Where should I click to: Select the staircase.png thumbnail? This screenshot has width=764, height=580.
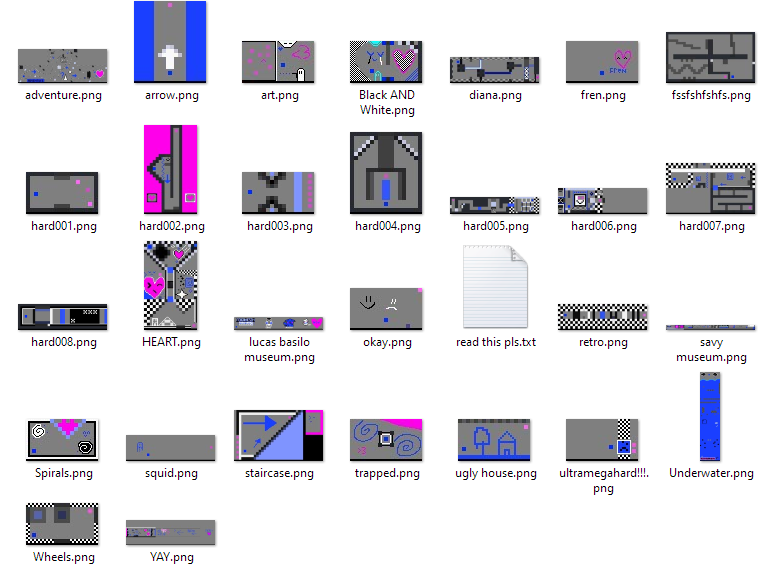(x=278, y=435)
